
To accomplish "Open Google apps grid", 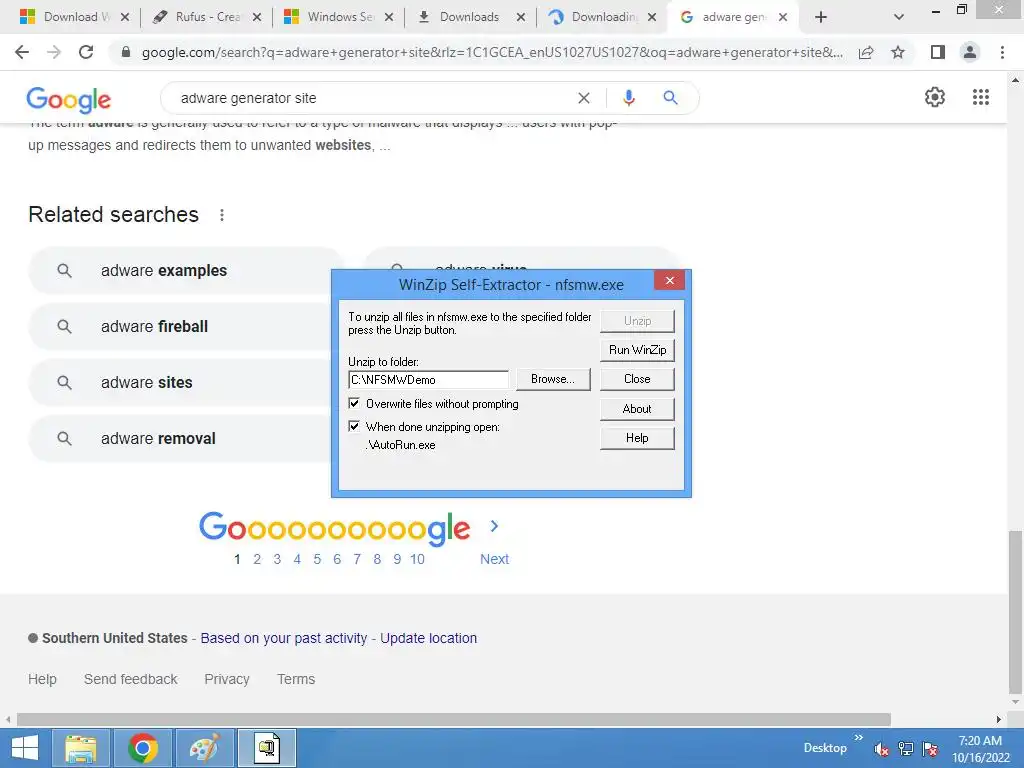I will click(981, 97).
